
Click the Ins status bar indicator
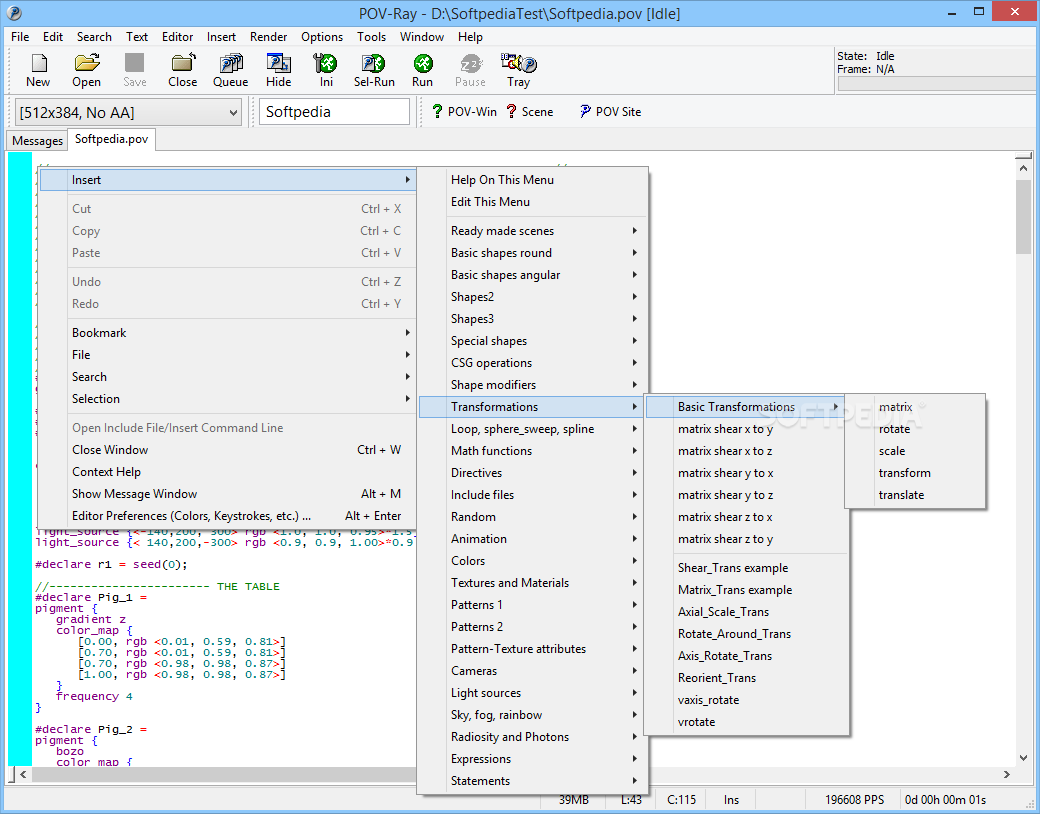point(731,799)
